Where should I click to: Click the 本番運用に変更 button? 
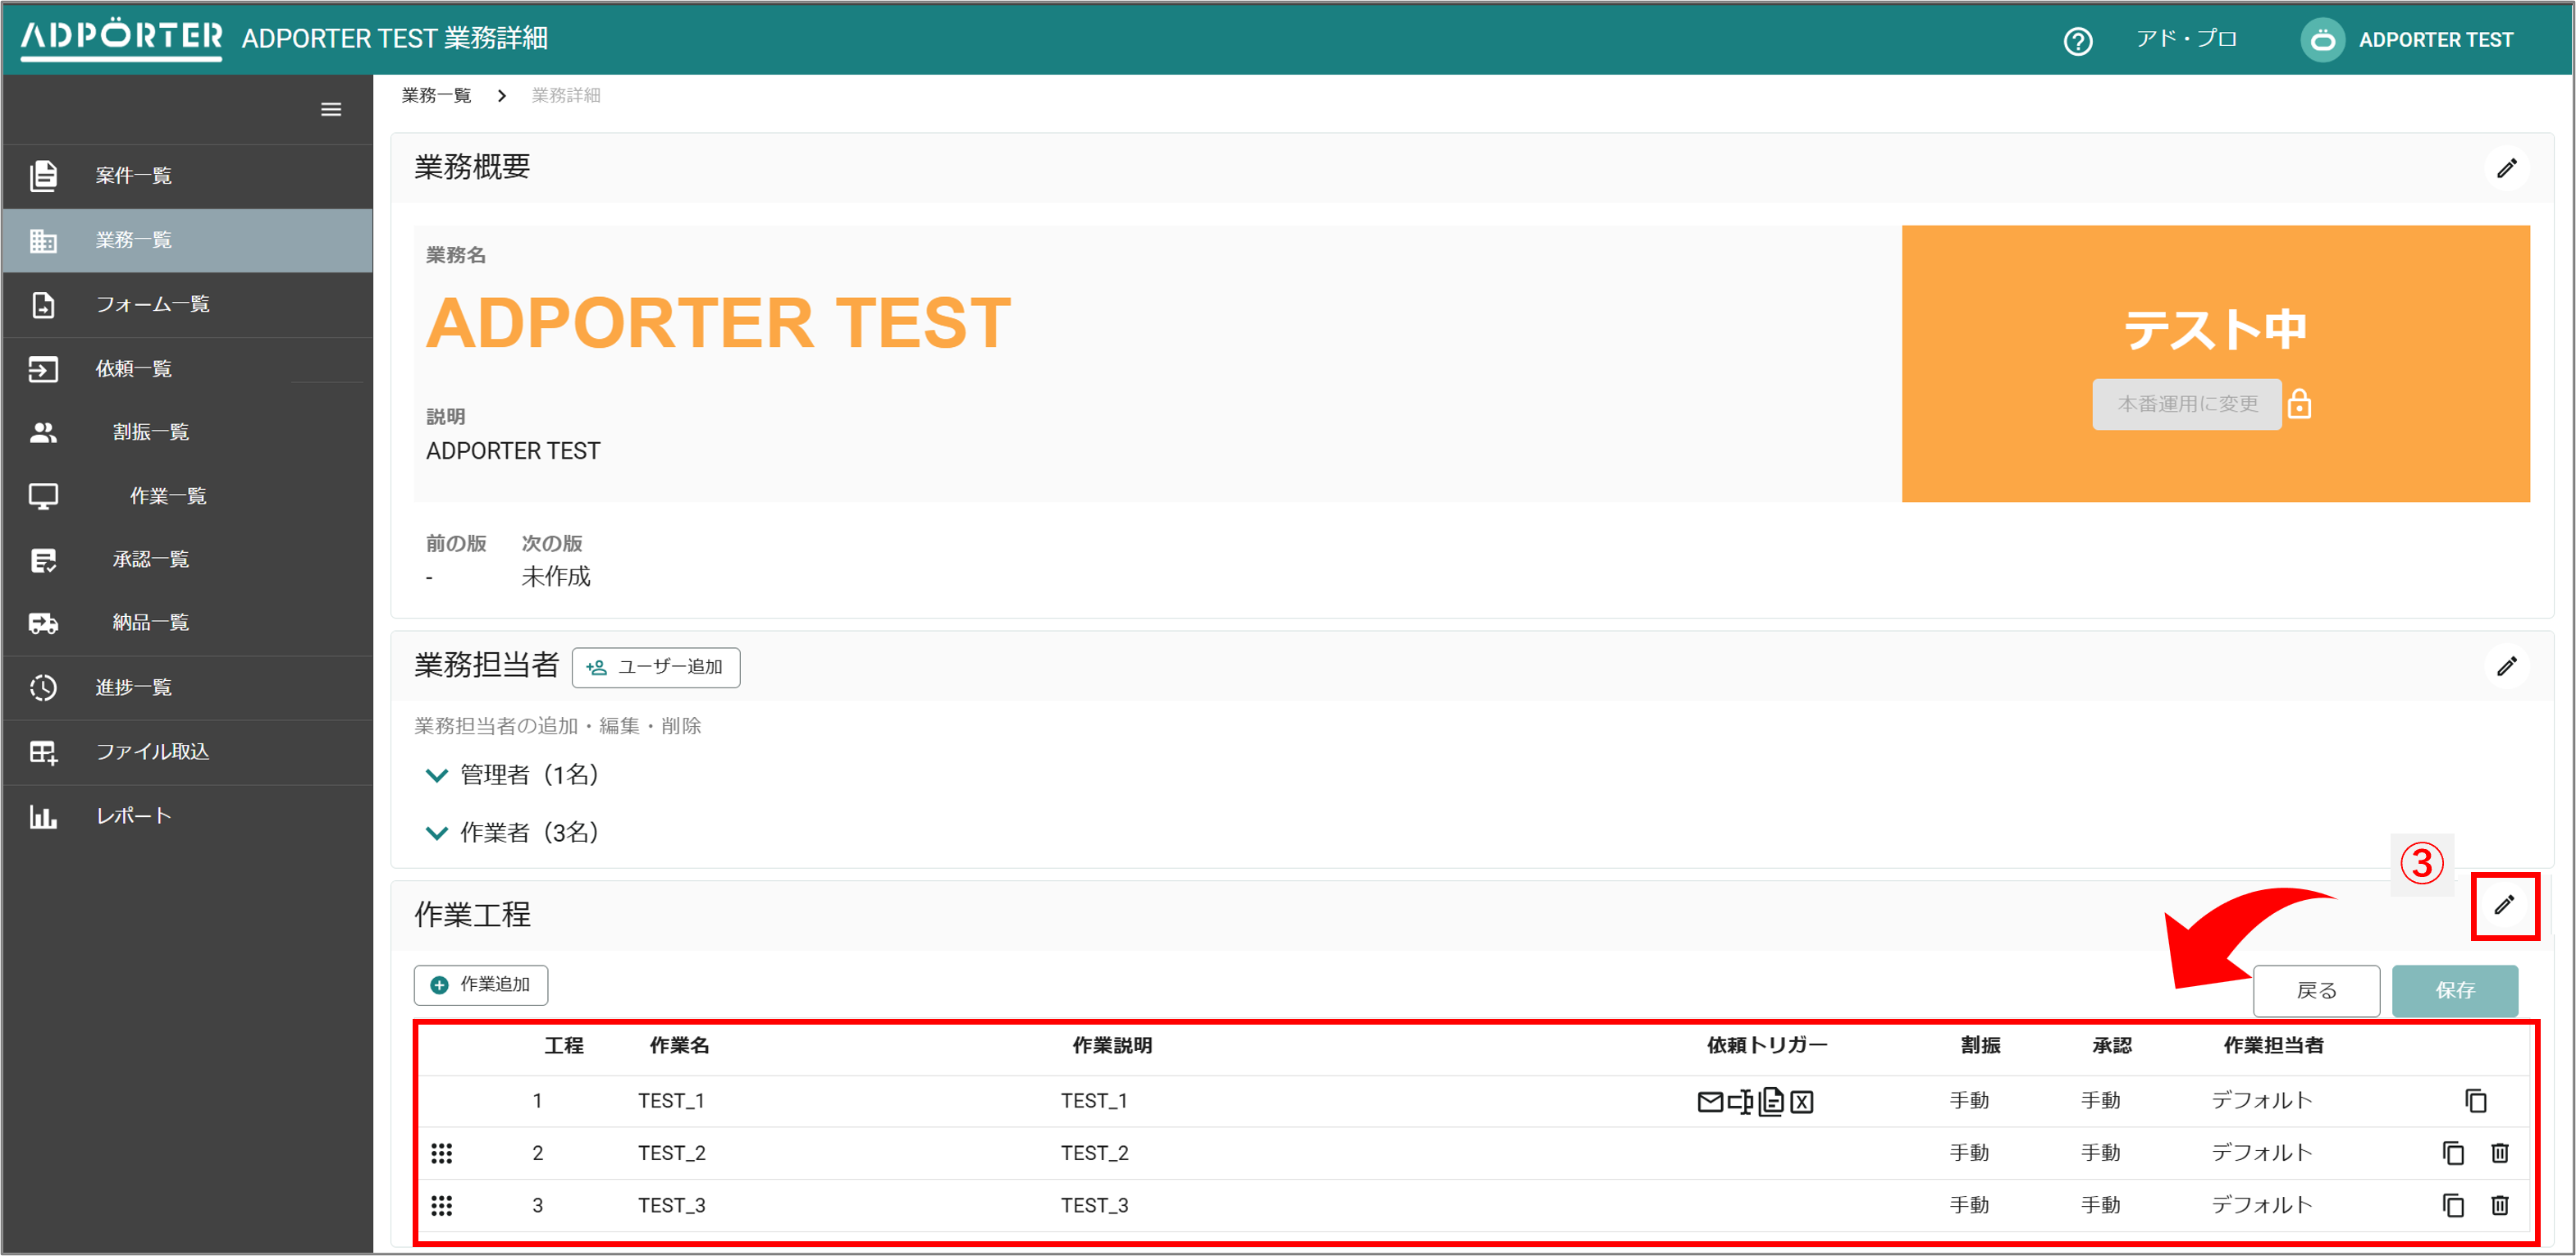pyautogui.click(x=2187, y=404)
